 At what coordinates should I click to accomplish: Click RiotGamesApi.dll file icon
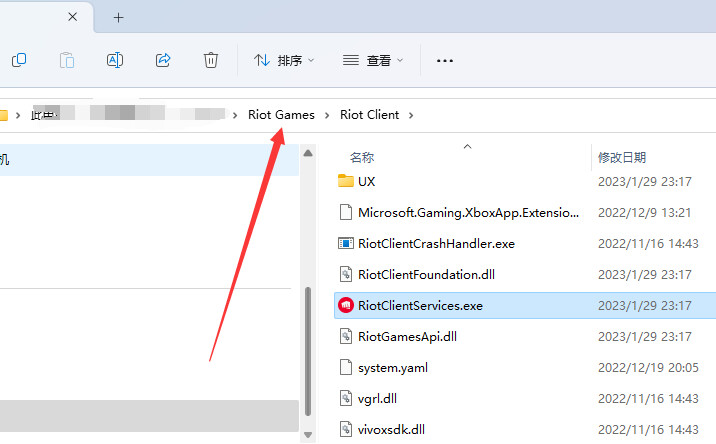pyautogui.click(x=346, y=337)
